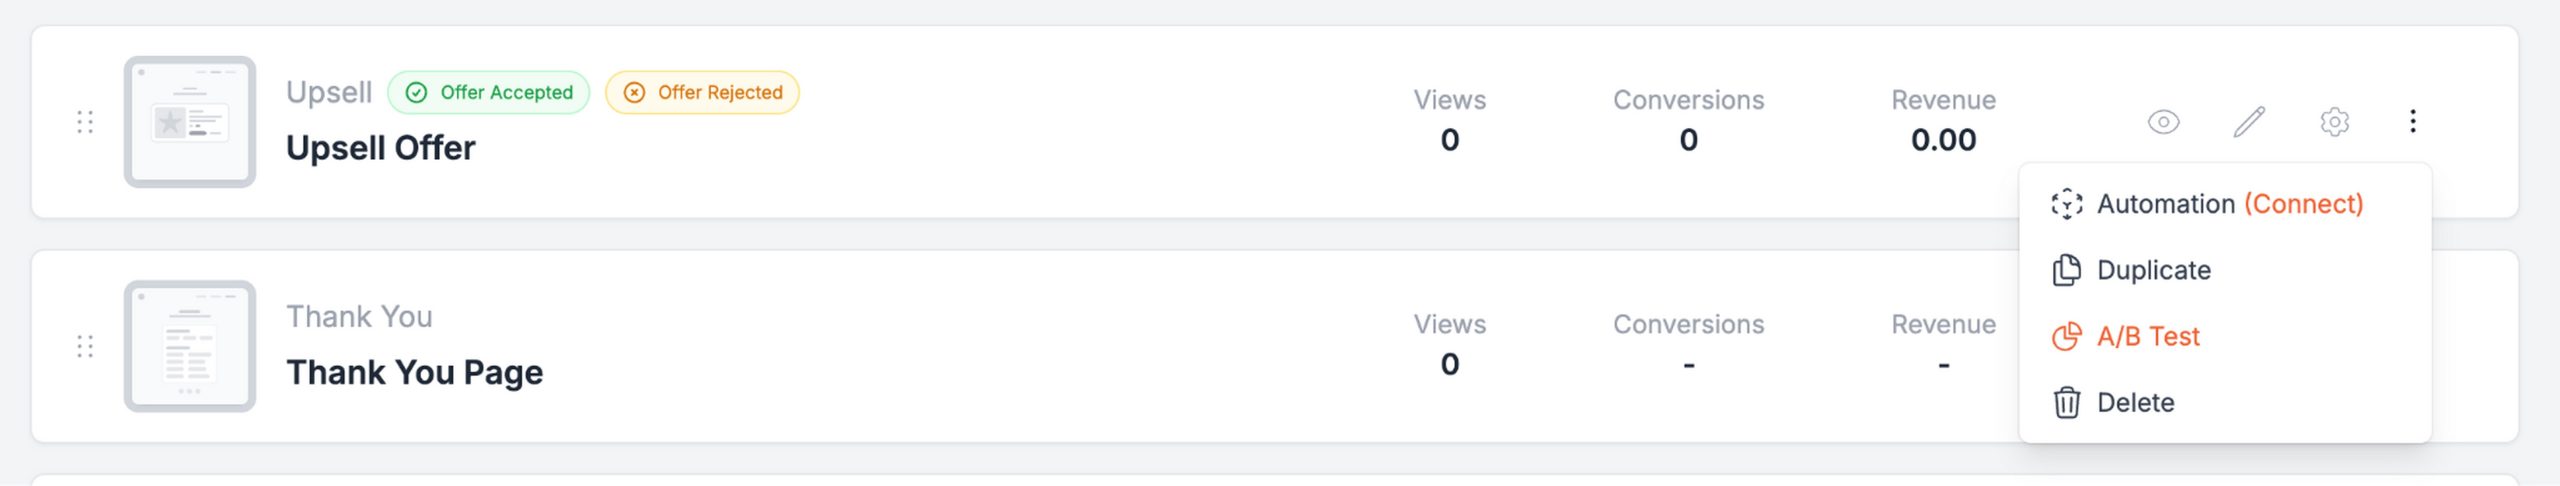The width and height of the screenshot is (2560, 486).
Task: Click the trash icon next to Delete
Action: (2066, 402)
